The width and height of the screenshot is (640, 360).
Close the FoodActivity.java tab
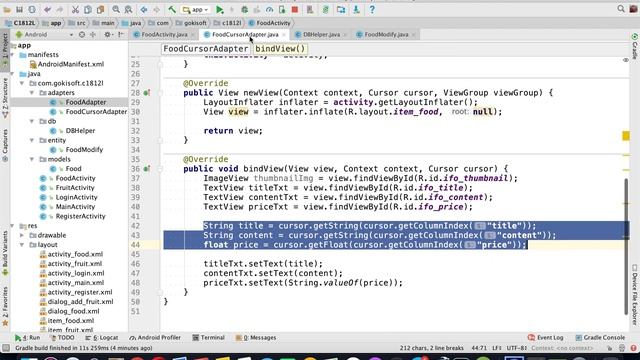tap(193, 35)
